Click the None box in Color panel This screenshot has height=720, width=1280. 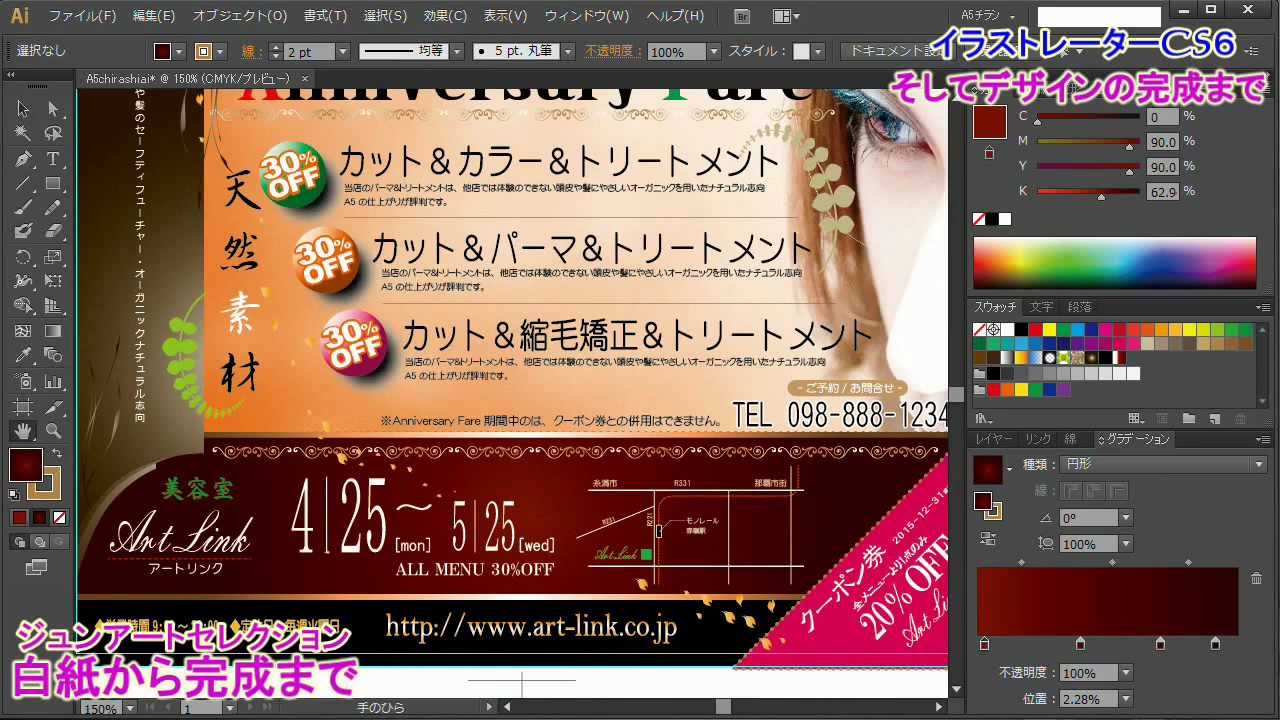pyautogui.click(x=980, y=219)
